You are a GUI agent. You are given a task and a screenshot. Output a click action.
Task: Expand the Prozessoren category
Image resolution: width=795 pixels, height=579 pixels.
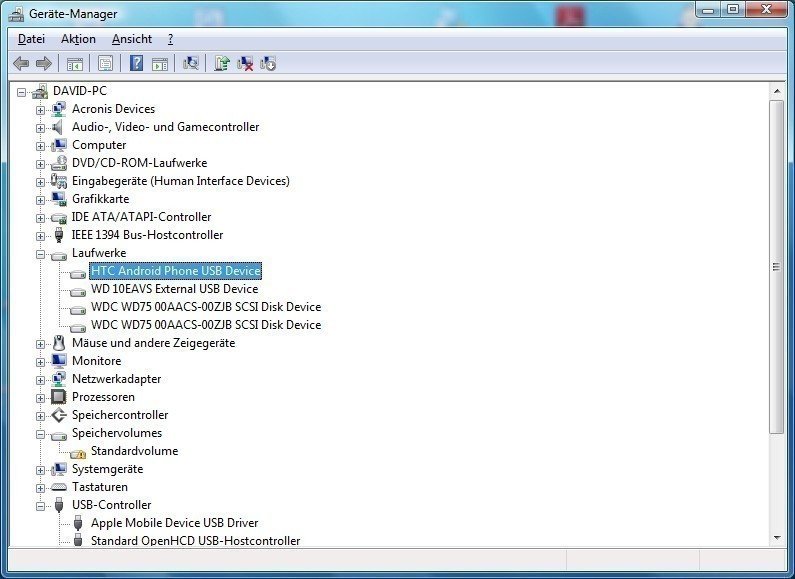pyautogui.click(x=40, y=399)
